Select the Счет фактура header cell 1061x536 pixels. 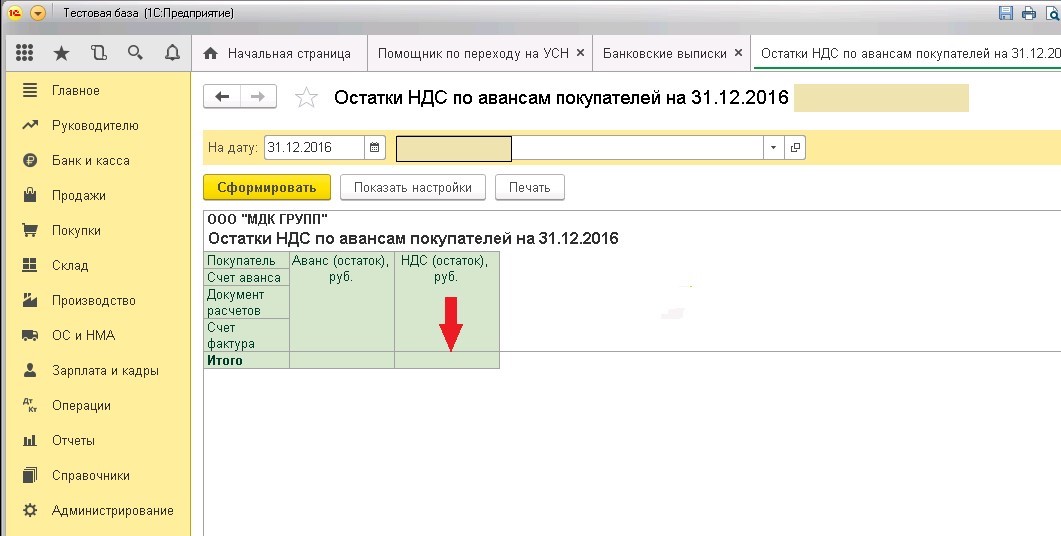coord(246,336)
